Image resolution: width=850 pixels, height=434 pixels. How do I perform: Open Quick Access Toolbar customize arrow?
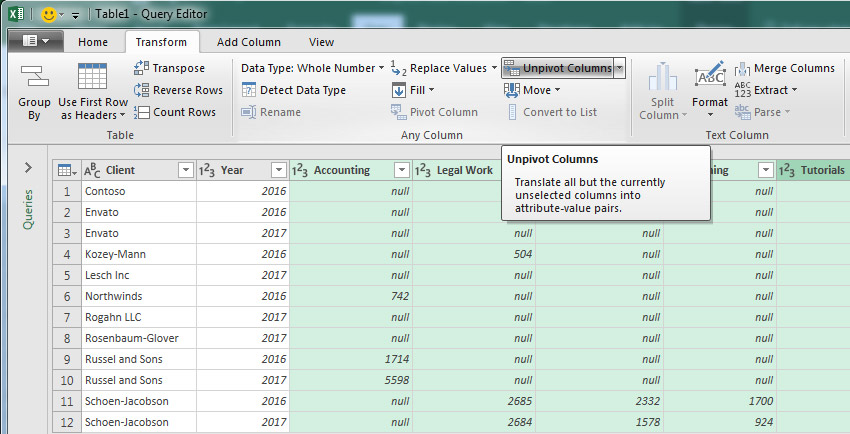coord(75,15)
